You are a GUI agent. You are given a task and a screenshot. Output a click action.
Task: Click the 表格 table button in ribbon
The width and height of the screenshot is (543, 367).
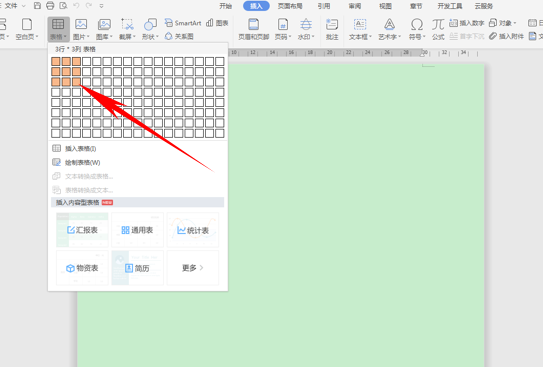point(58,29)
